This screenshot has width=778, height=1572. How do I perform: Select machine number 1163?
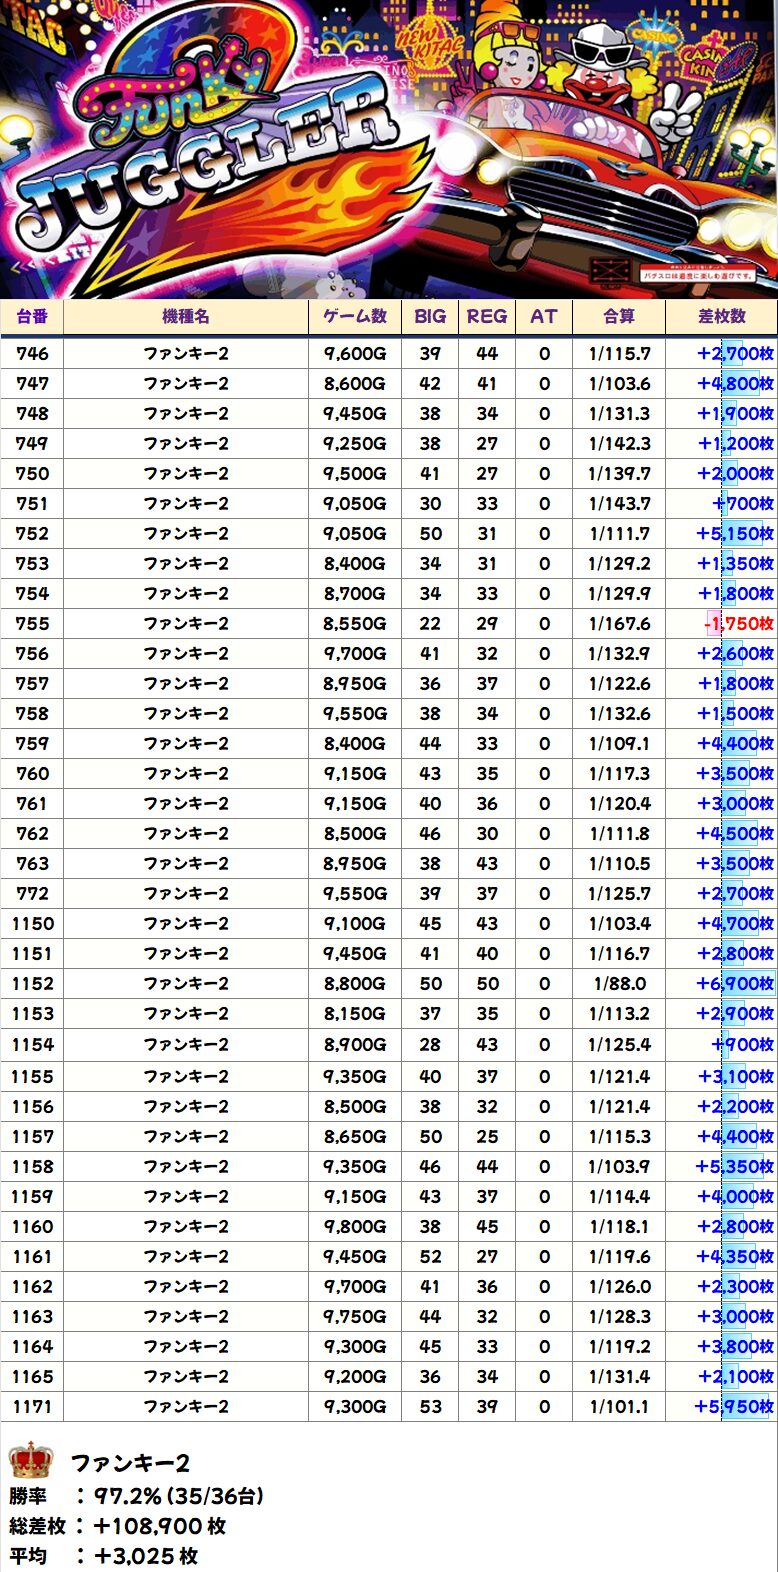[x=32, y=1316]
